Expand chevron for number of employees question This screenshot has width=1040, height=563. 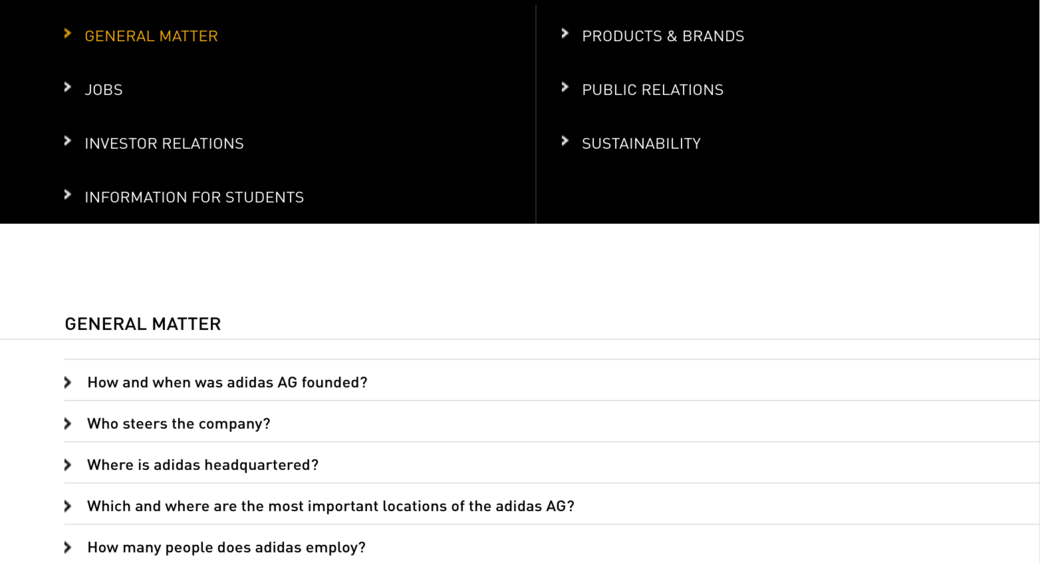(68, 548)
